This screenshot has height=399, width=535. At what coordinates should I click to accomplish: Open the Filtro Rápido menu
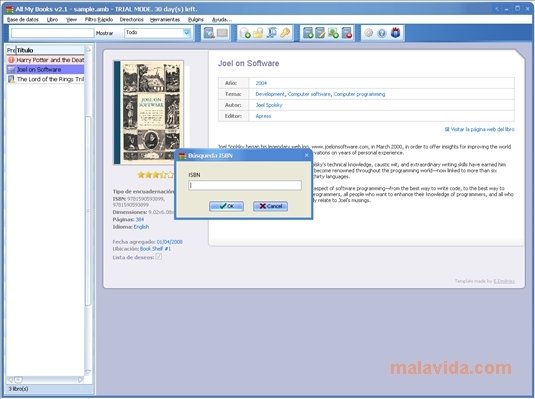[99, 20]
